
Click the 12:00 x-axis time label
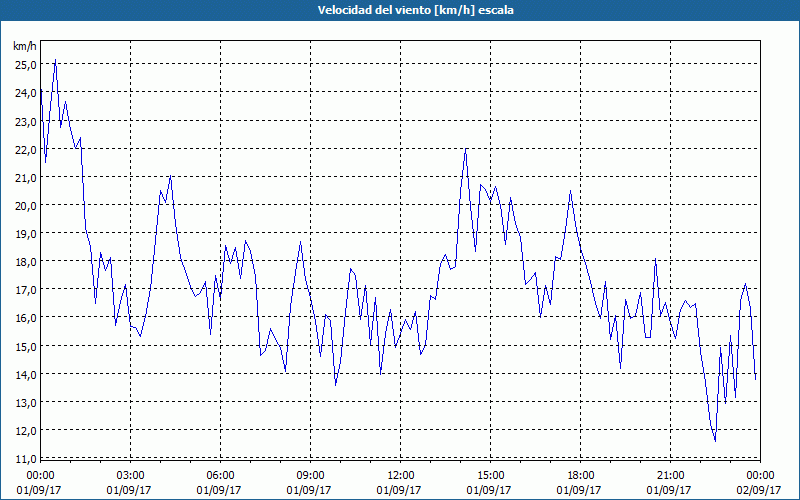pos(401,475)
